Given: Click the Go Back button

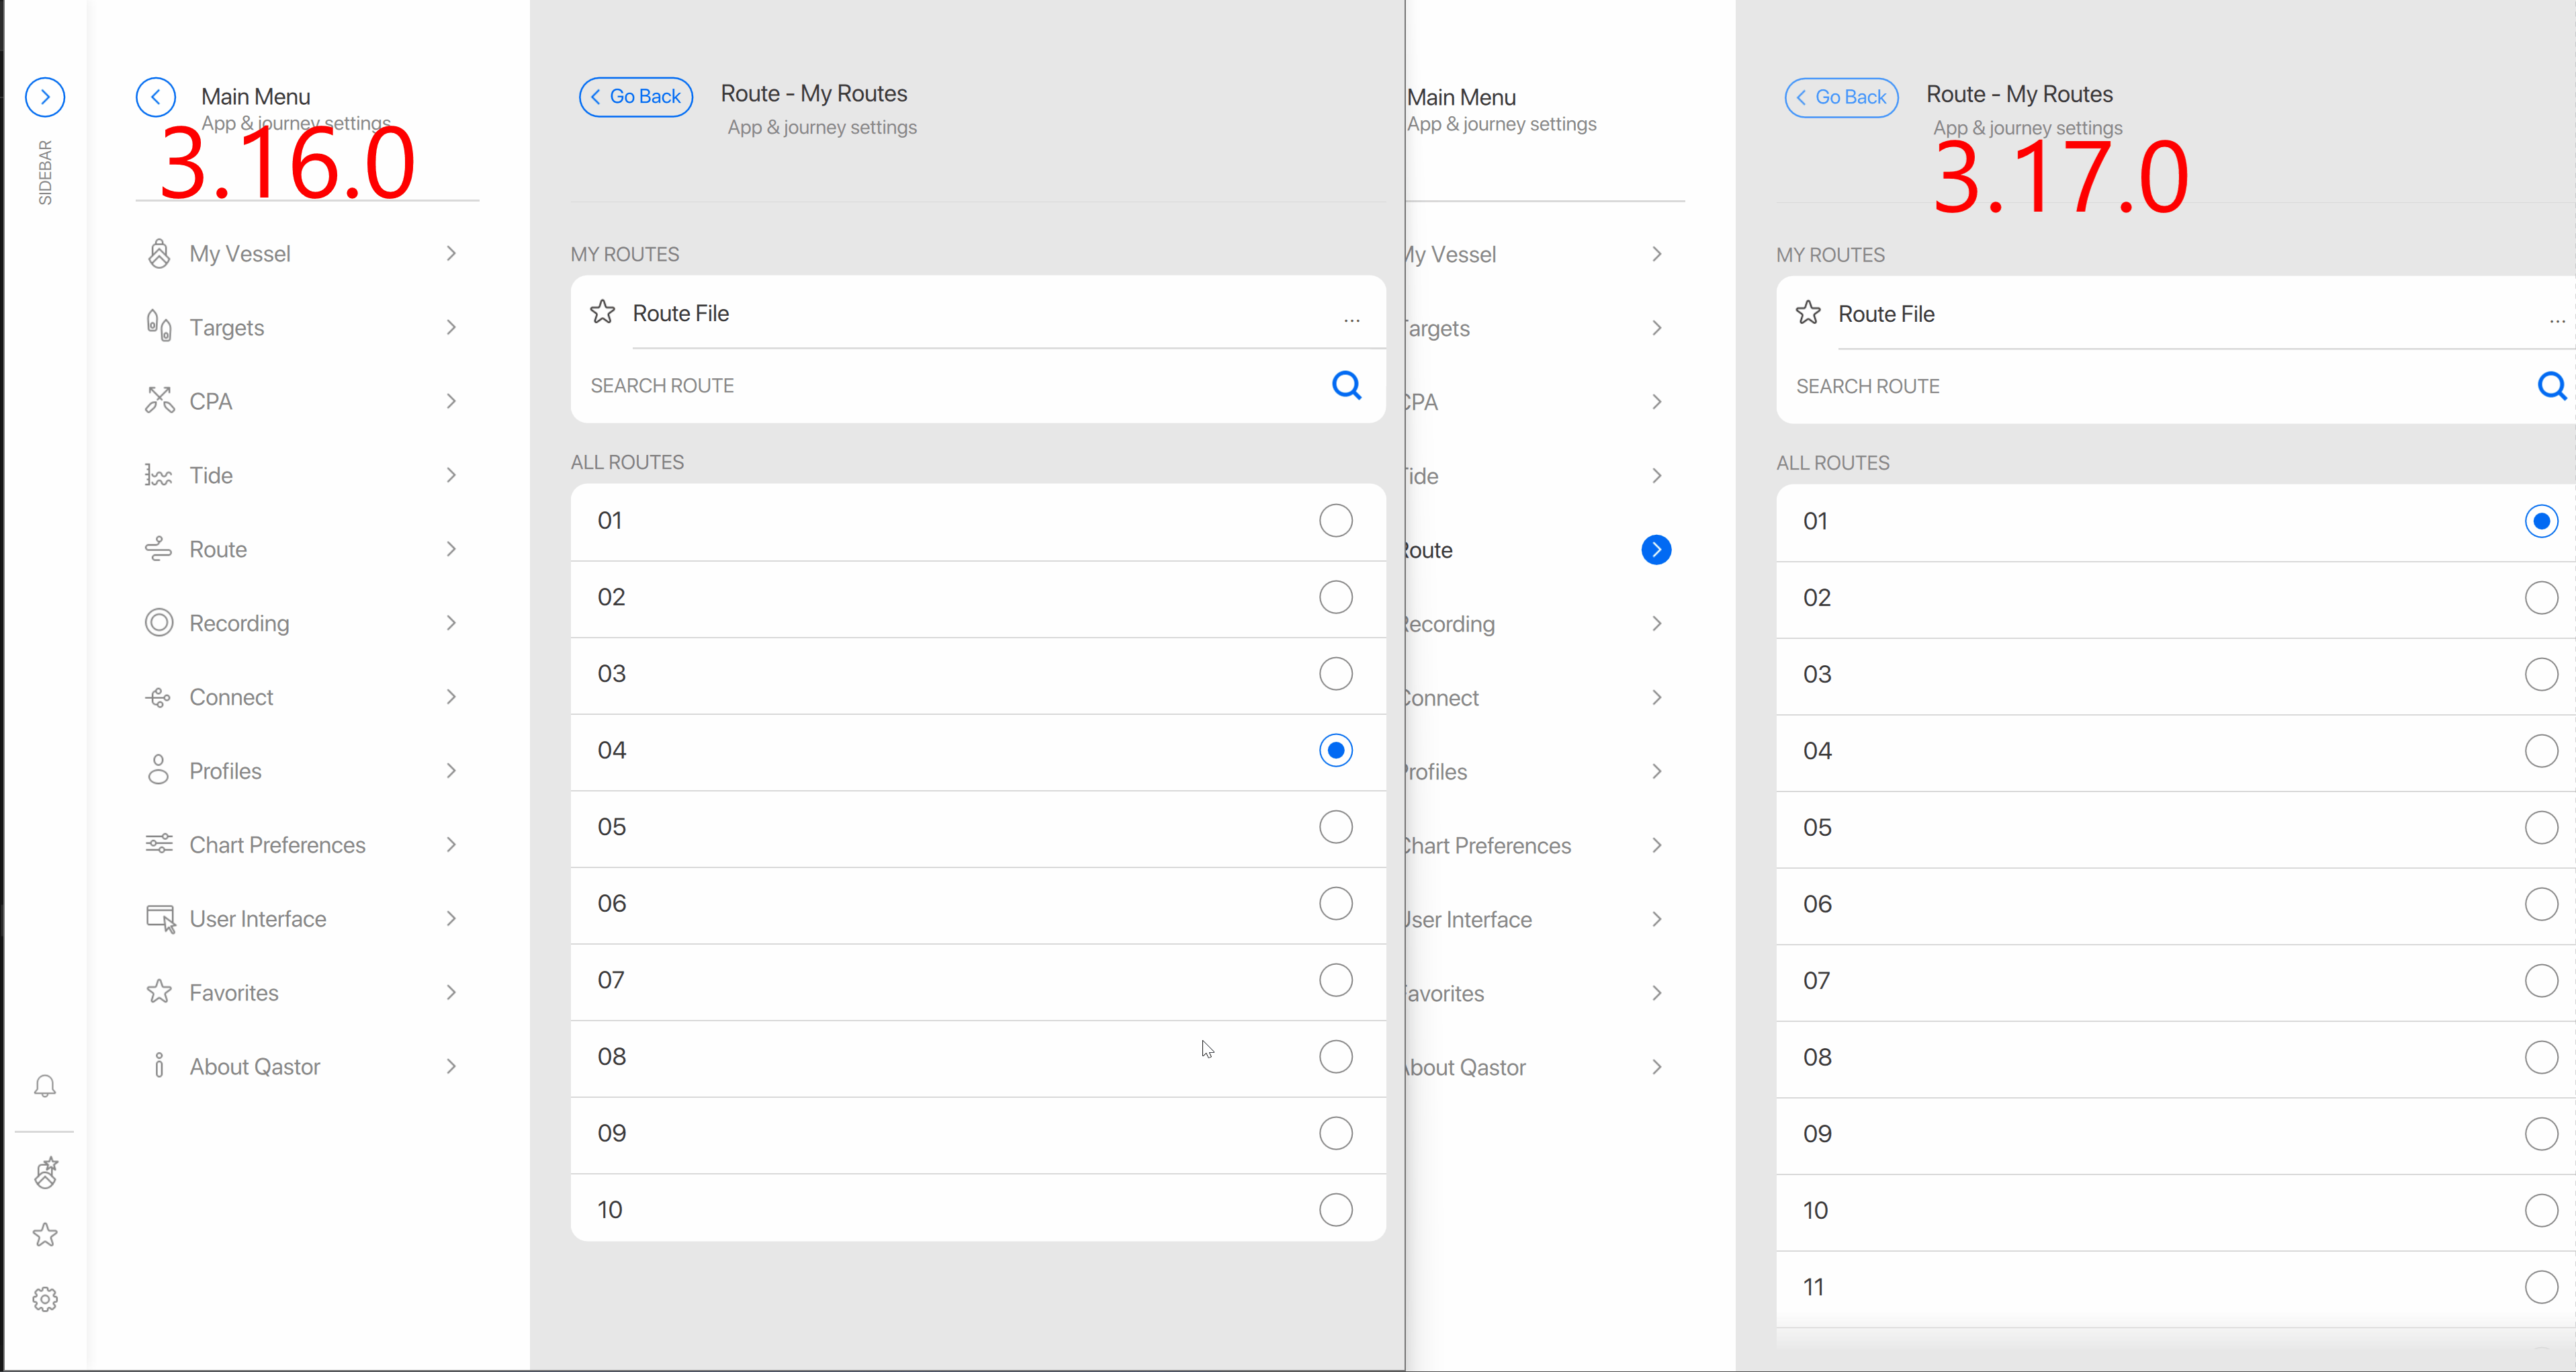Looking at the screenshot, I should (x=635, y=96).
